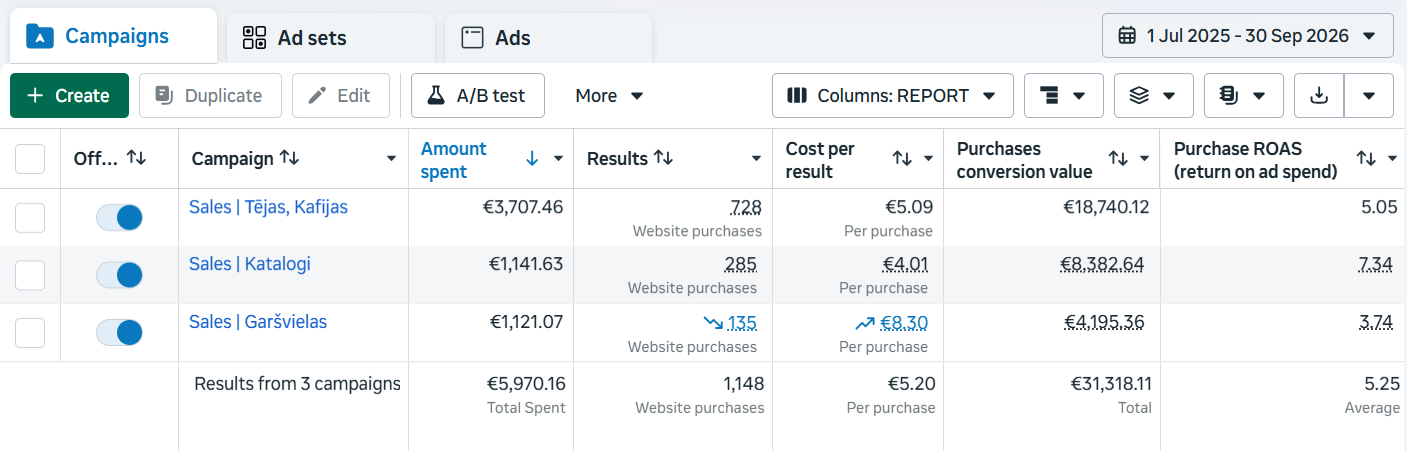Viewport: 1407px width, 451px height.
Task: Open the layers stack menu icon
Action: pos(1154,96)
